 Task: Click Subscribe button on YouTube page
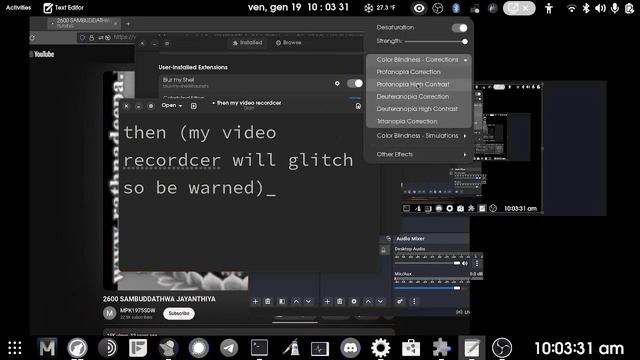(x=179, y=313)
